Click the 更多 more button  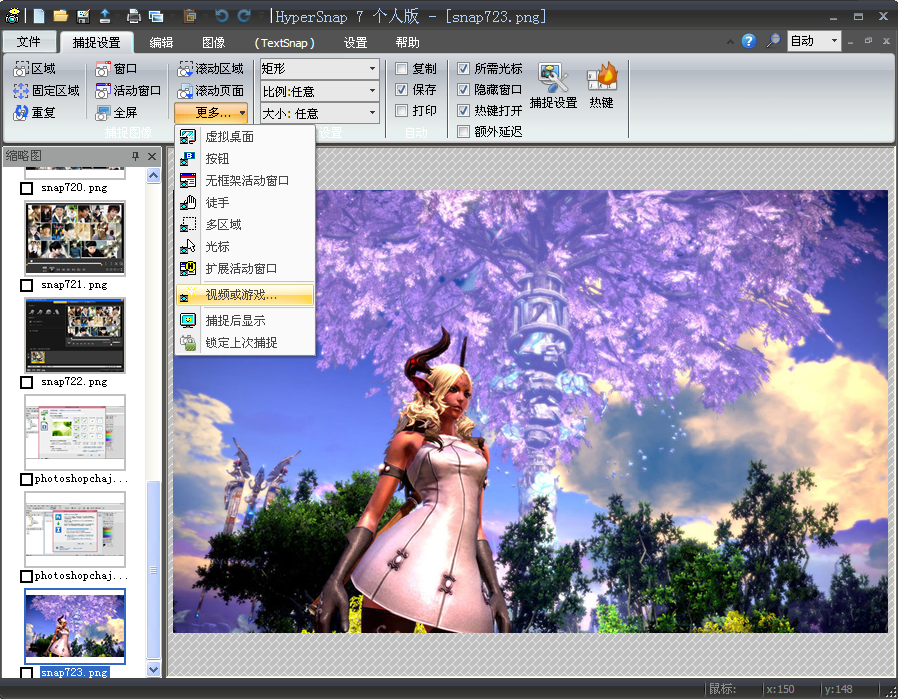(210, 113)
